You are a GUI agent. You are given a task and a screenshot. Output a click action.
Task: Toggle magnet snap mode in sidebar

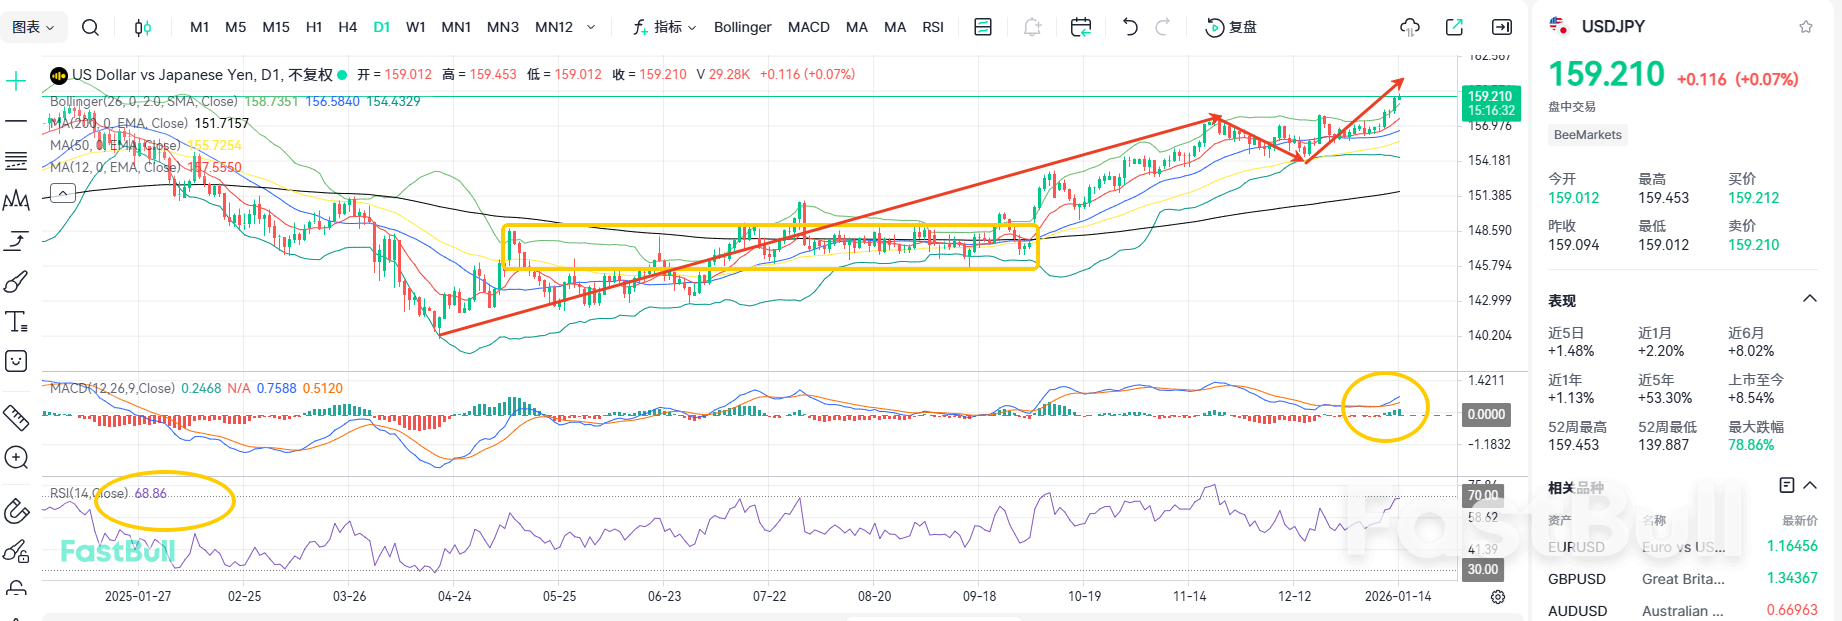16,511
